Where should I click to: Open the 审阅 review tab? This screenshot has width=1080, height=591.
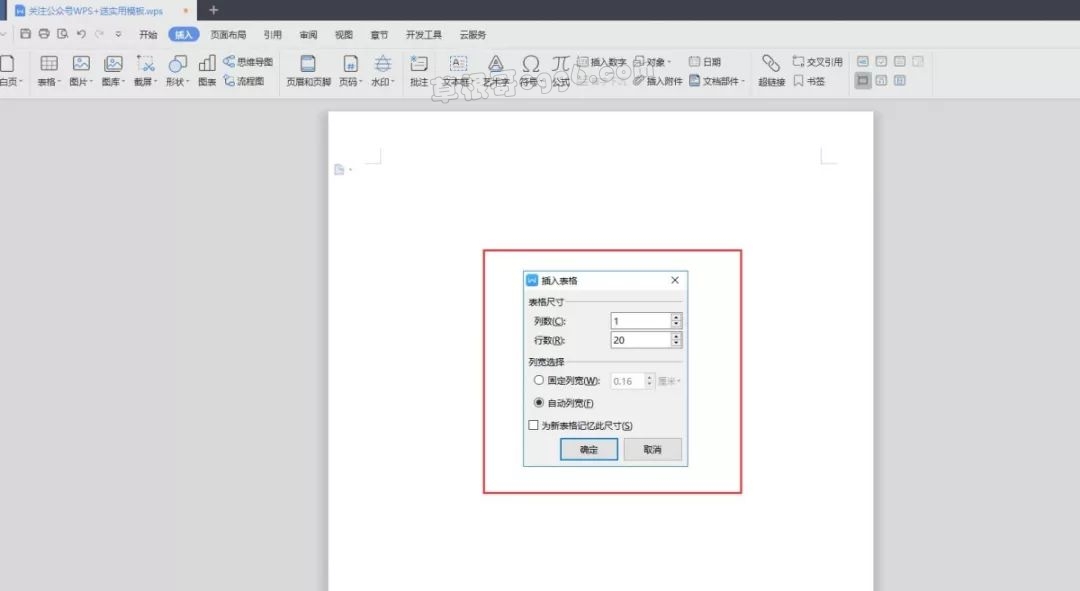[x=308, y=35]
